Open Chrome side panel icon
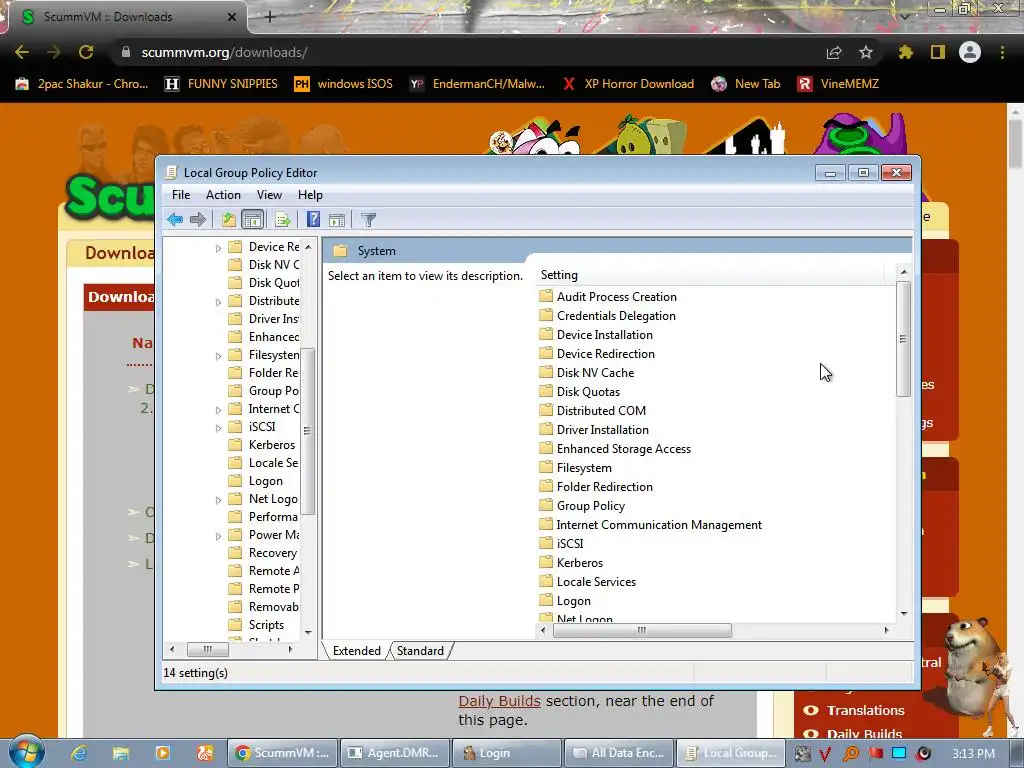The image size is (1024, 768). [x=938, y=52]
